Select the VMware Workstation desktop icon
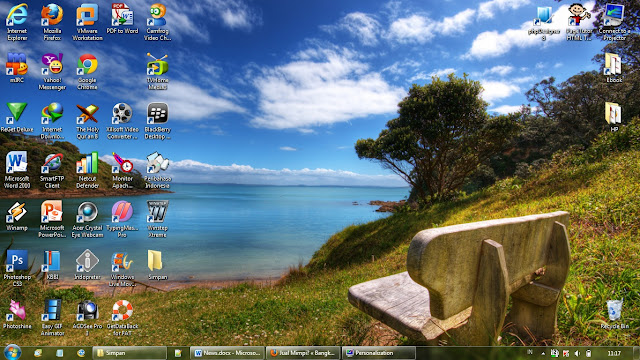The width and height of the screenshot is (640, 360). pyautogui.click(x=87, y=22)
